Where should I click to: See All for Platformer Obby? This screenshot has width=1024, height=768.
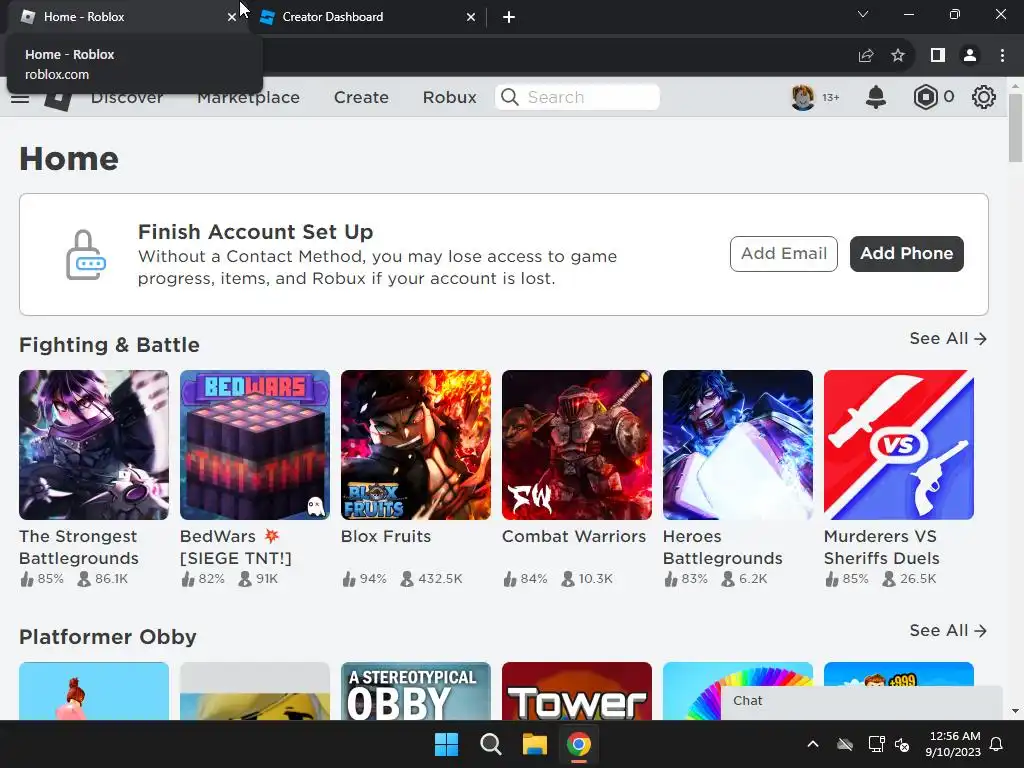(x=948, y=630)
